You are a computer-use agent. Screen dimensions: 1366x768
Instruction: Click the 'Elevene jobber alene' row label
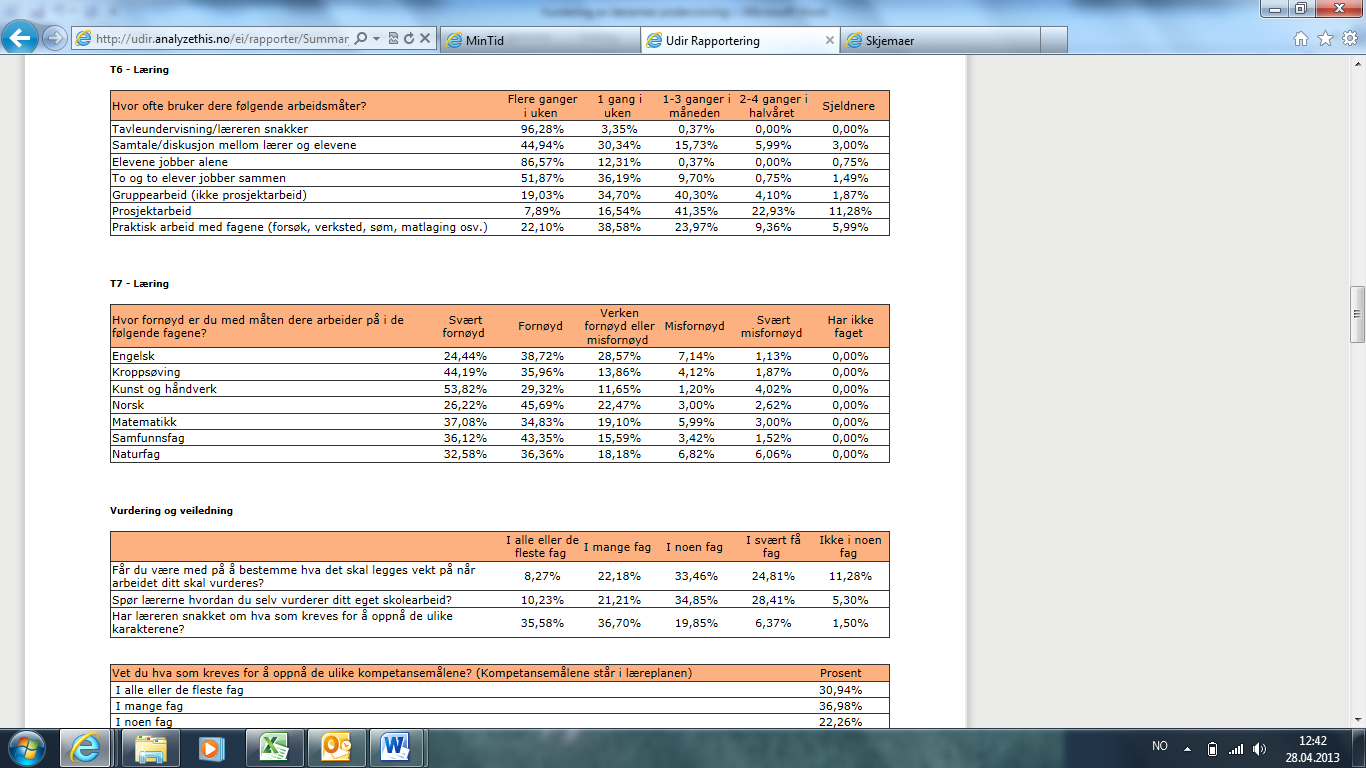170,162
